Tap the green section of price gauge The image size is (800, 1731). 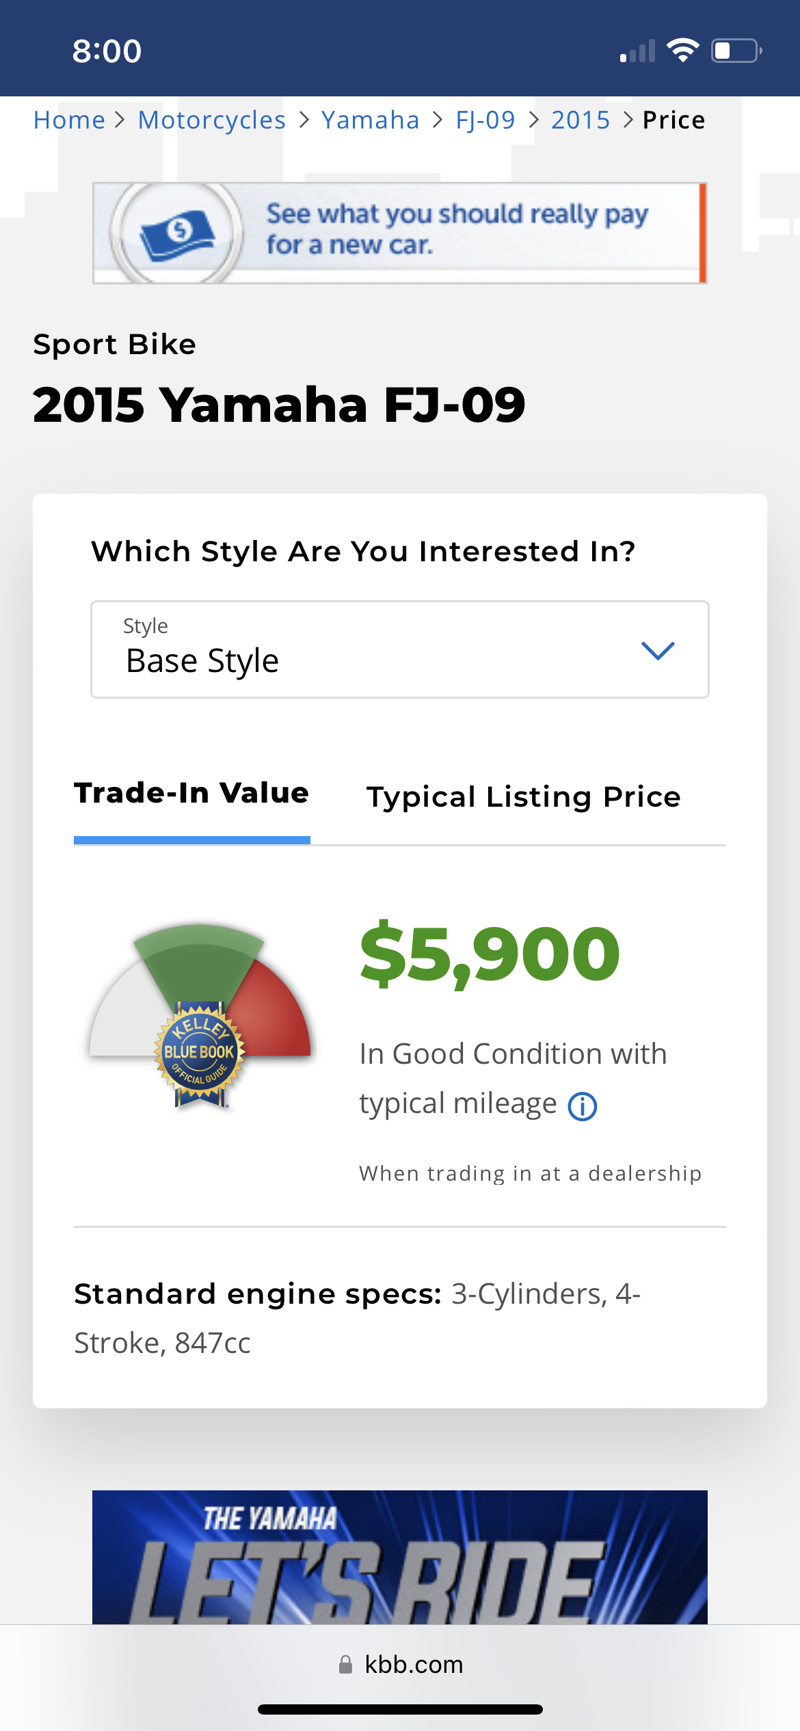[x=200, y=955]
